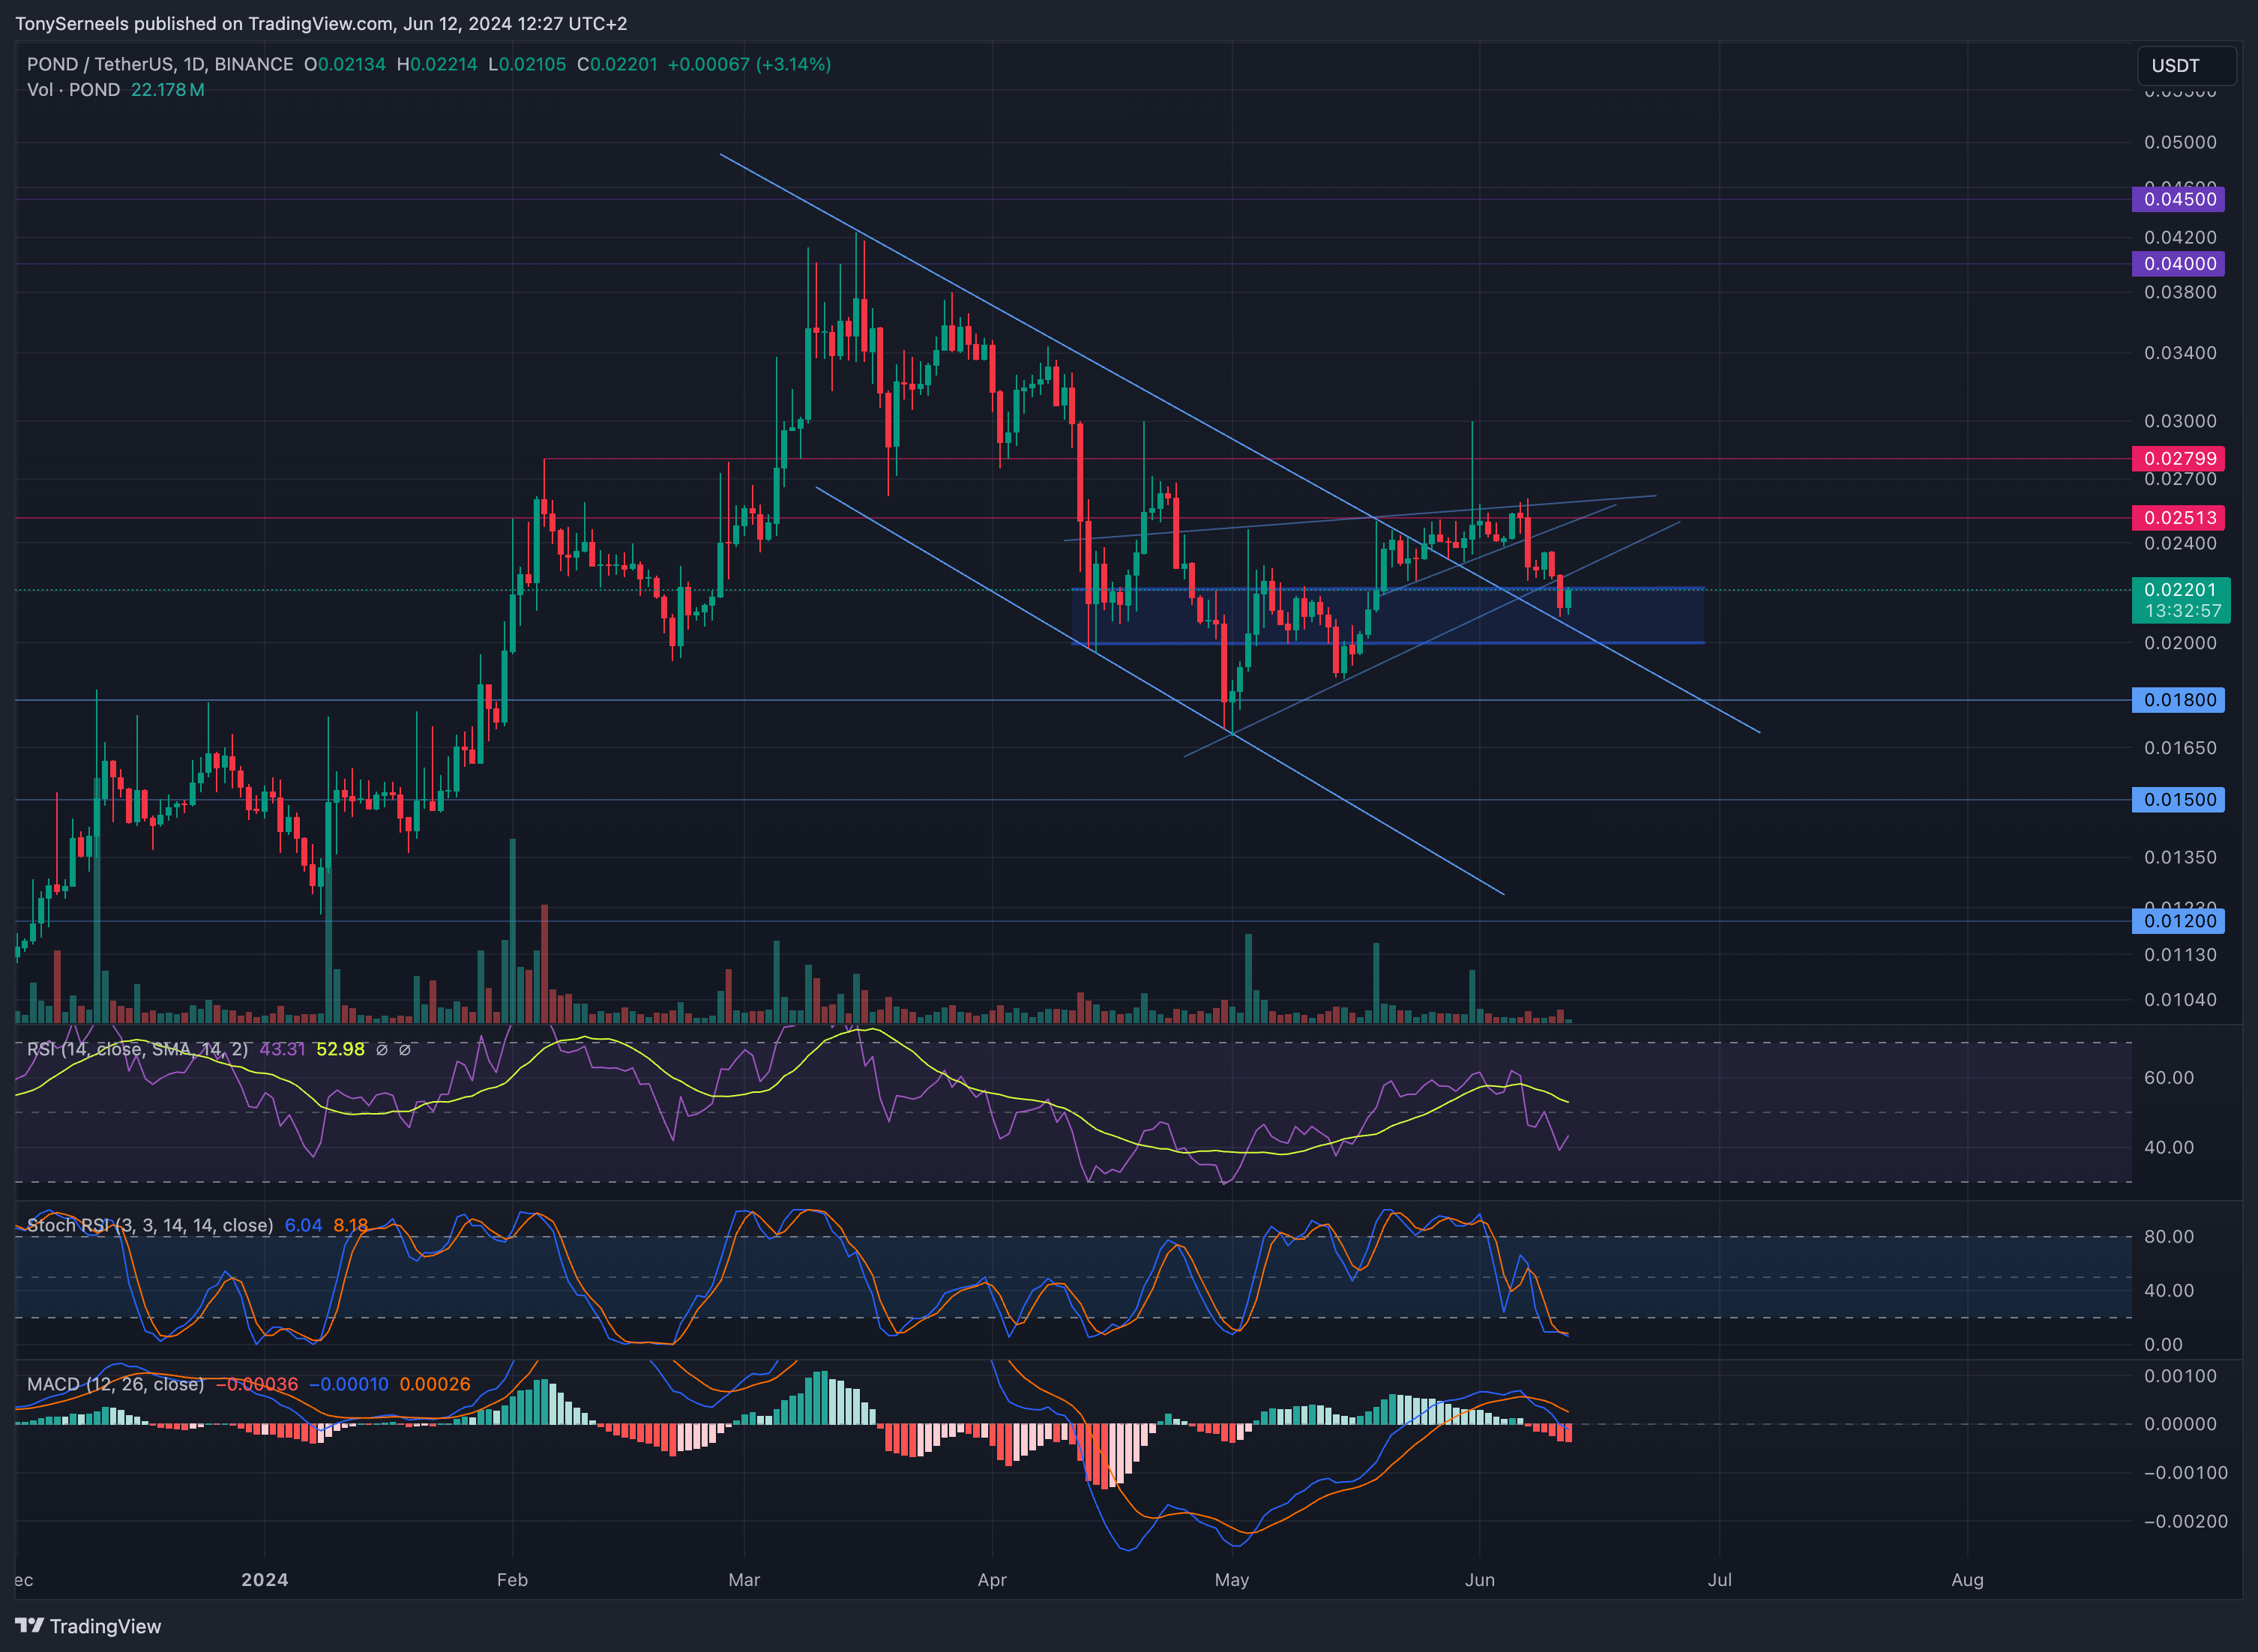Screen dimensions: 2258x1652
Task: Click the RSI (14, close, SMA, 14, 2) legend
Action: [x=137, y=1050]
